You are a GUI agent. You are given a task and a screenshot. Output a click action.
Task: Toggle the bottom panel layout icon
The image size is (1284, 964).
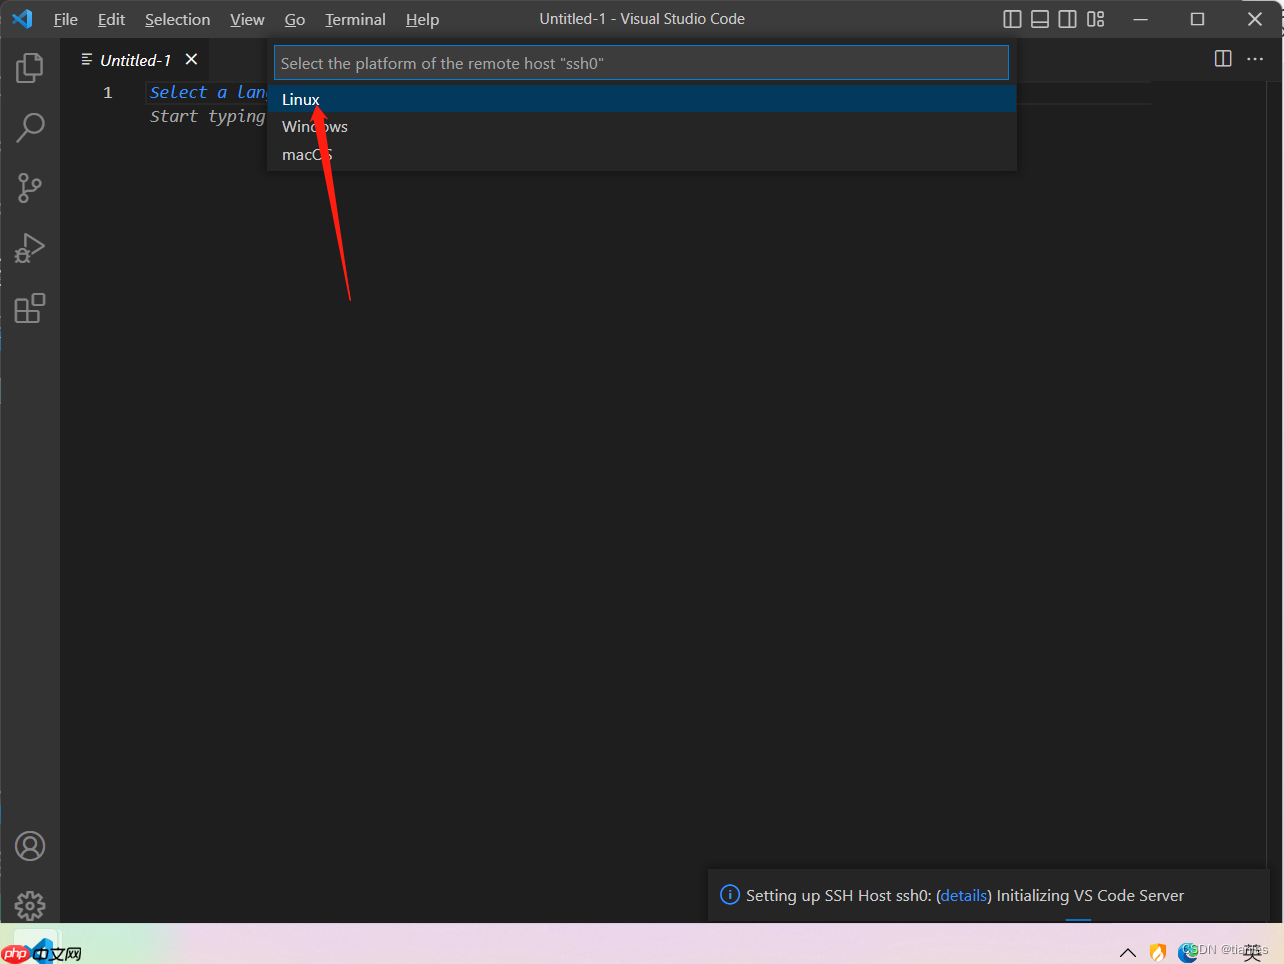point(1040,19)
